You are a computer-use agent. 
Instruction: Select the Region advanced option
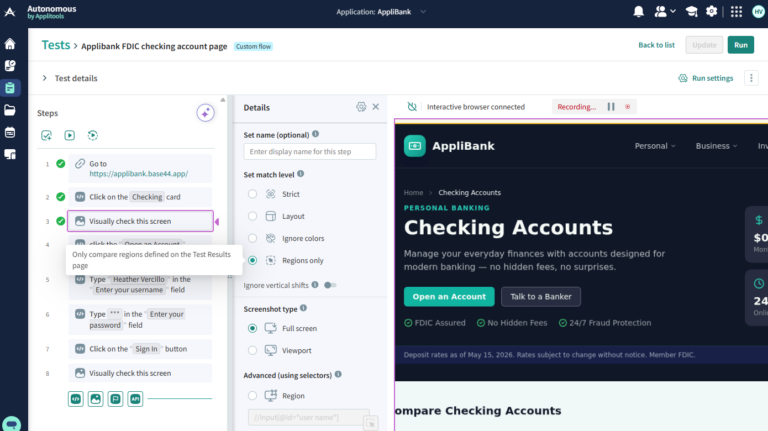pos(252,396)
